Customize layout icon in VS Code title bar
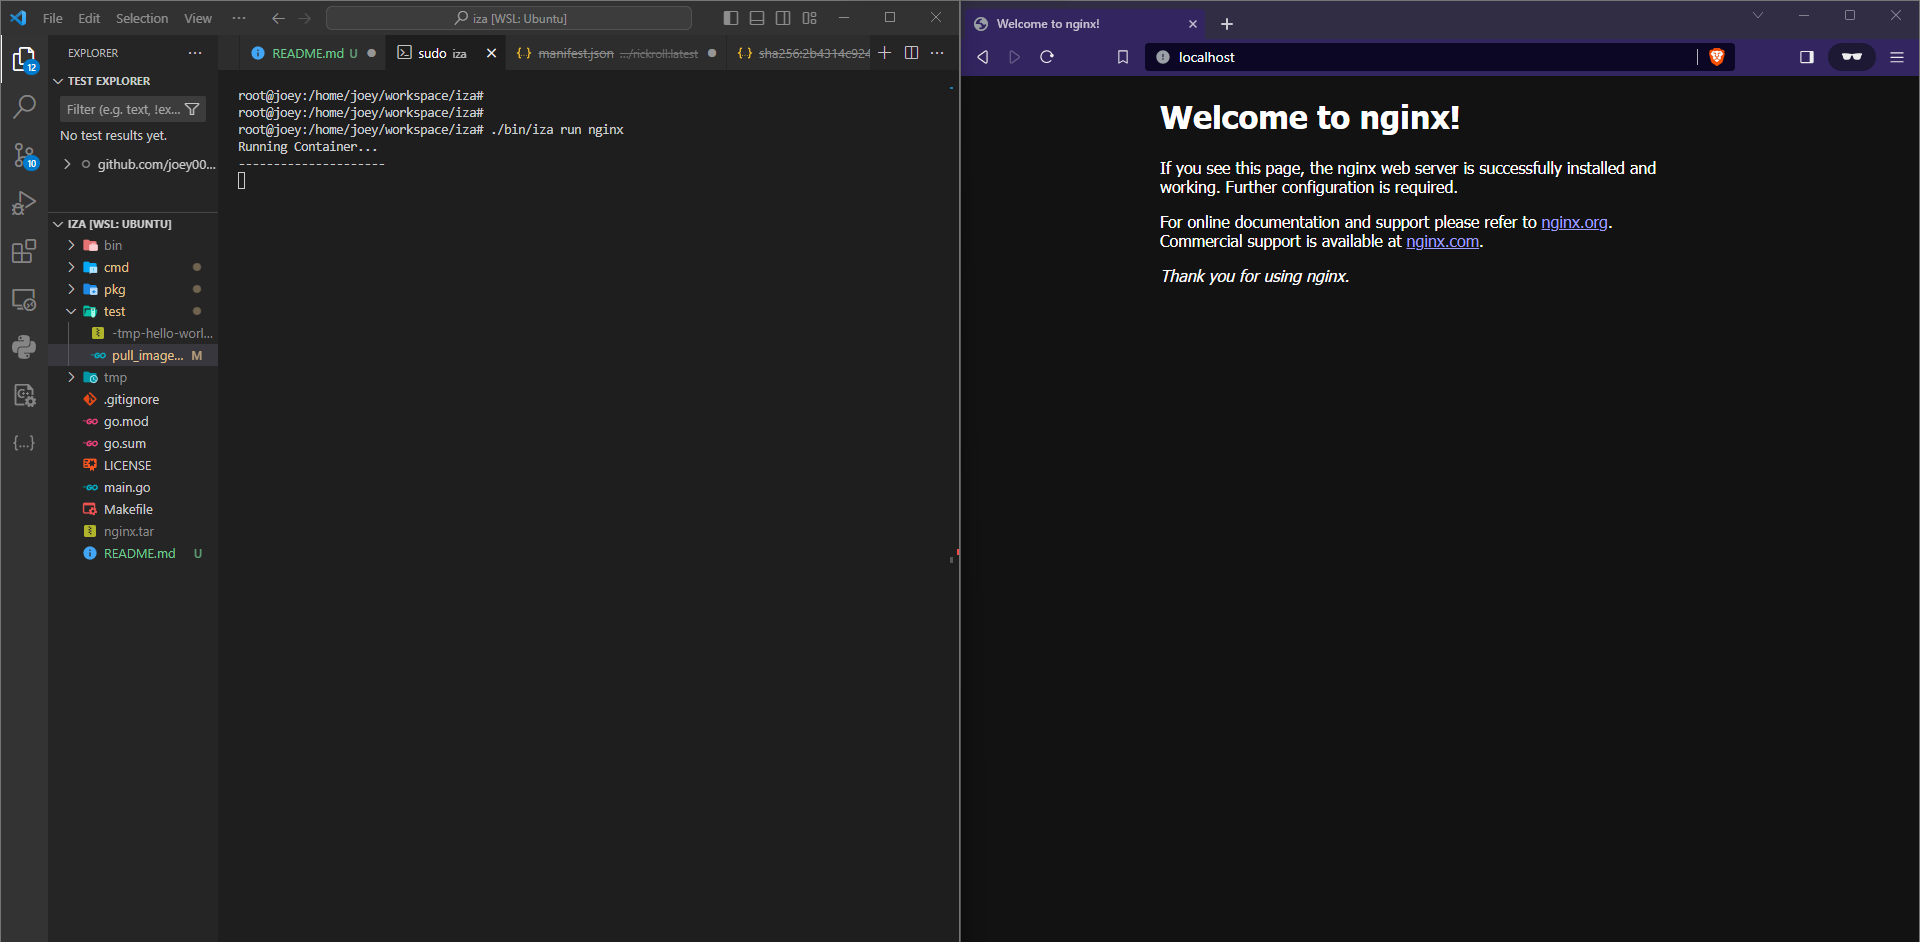 coord(809,18)
